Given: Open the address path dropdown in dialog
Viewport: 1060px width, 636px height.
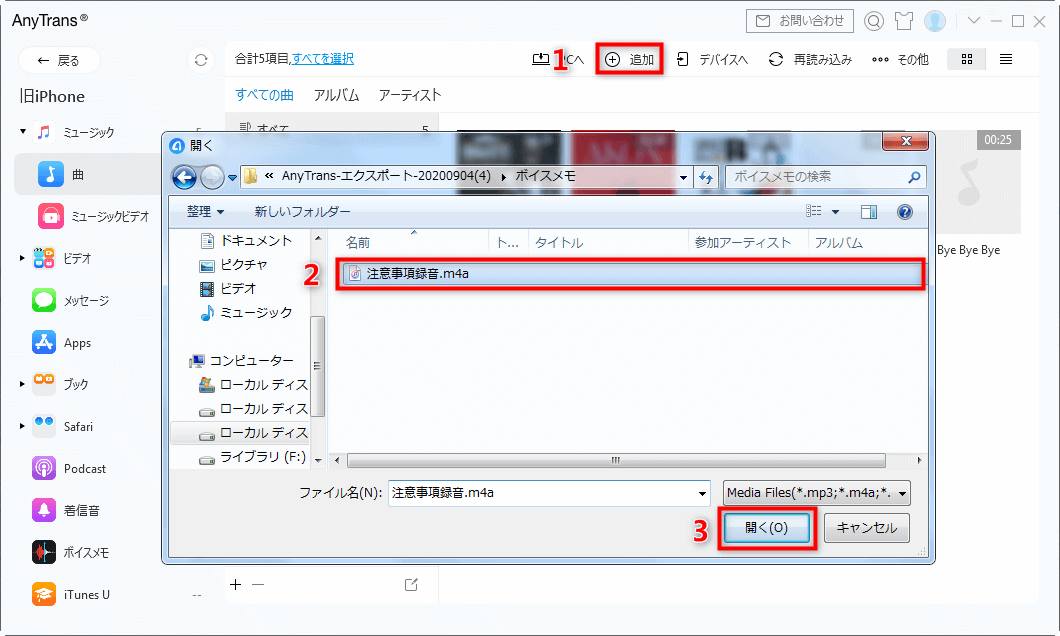Looking at the screenshot, I should (x=683, y=178).
